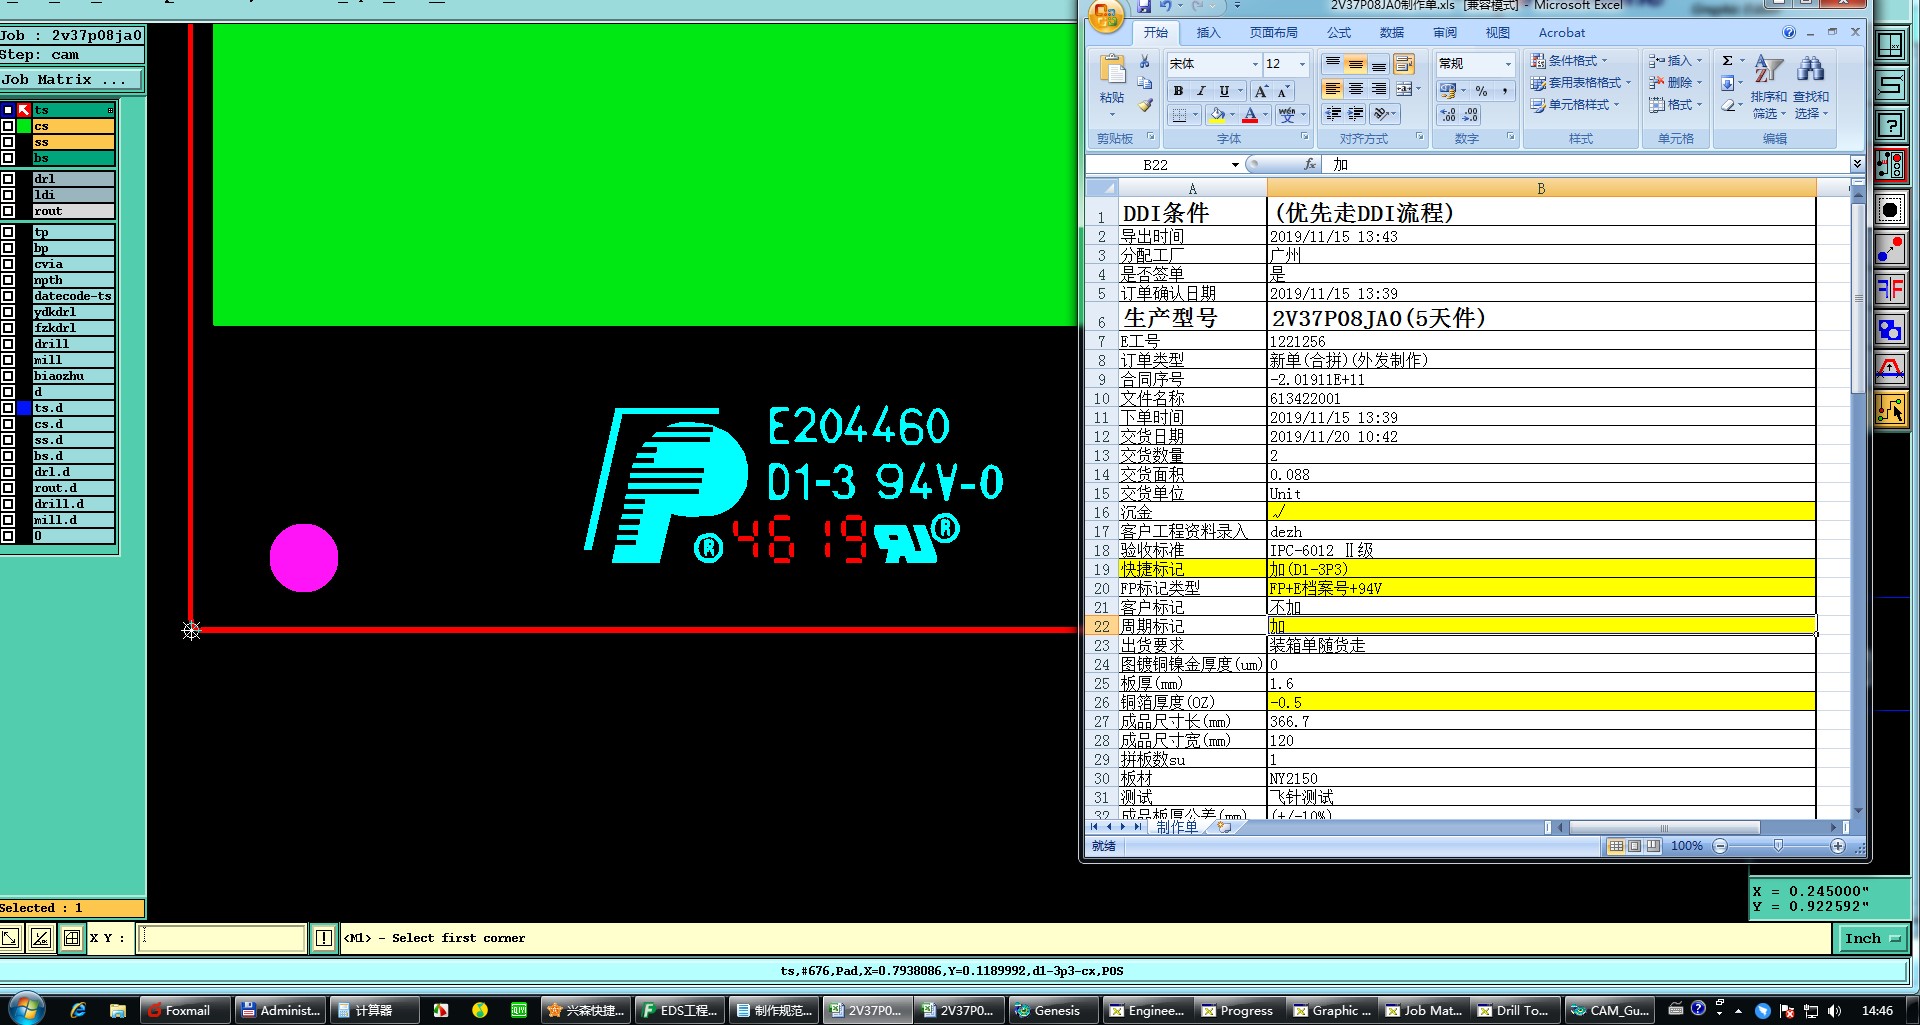Image resolution: width=1920 pixels, height=1025 pixels.
Task: Click the AutoSum sigma icon
Action: coord(1727,61)
